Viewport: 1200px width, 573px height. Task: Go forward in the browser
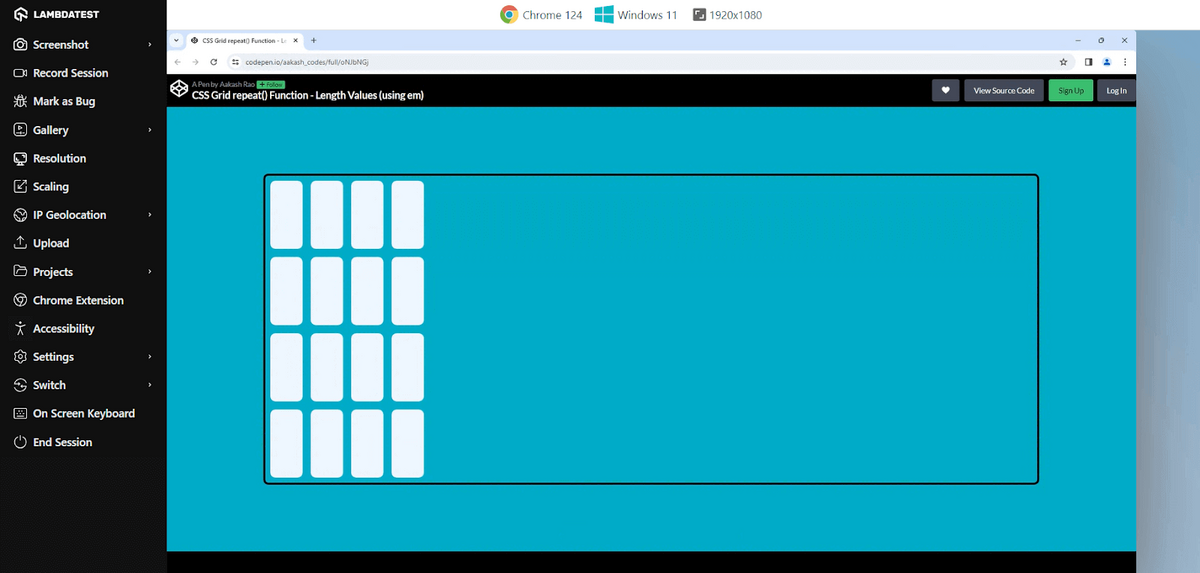pos(195,62)
